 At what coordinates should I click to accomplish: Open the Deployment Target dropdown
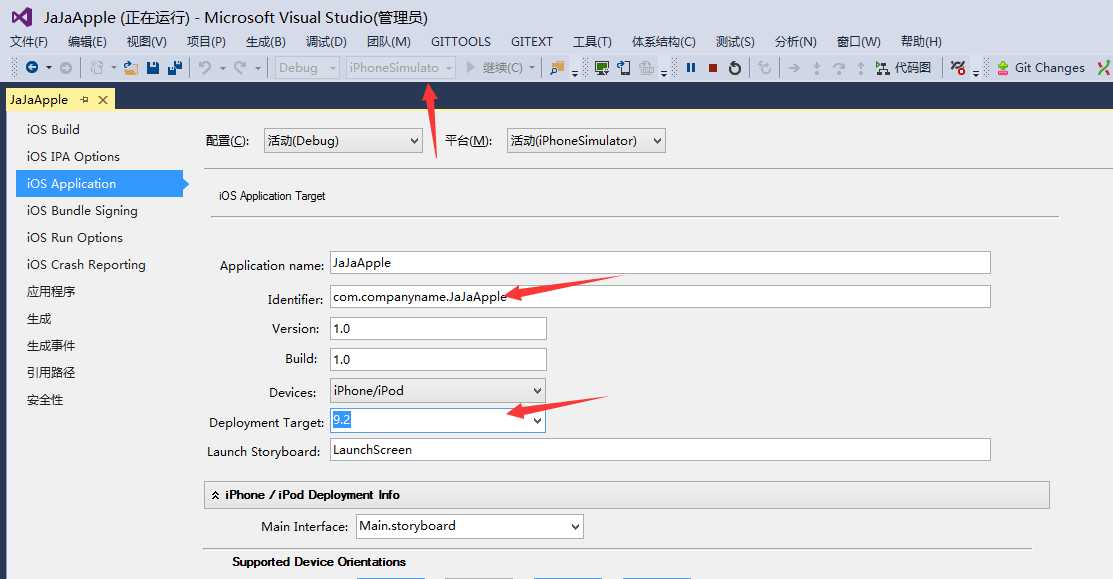537,421
